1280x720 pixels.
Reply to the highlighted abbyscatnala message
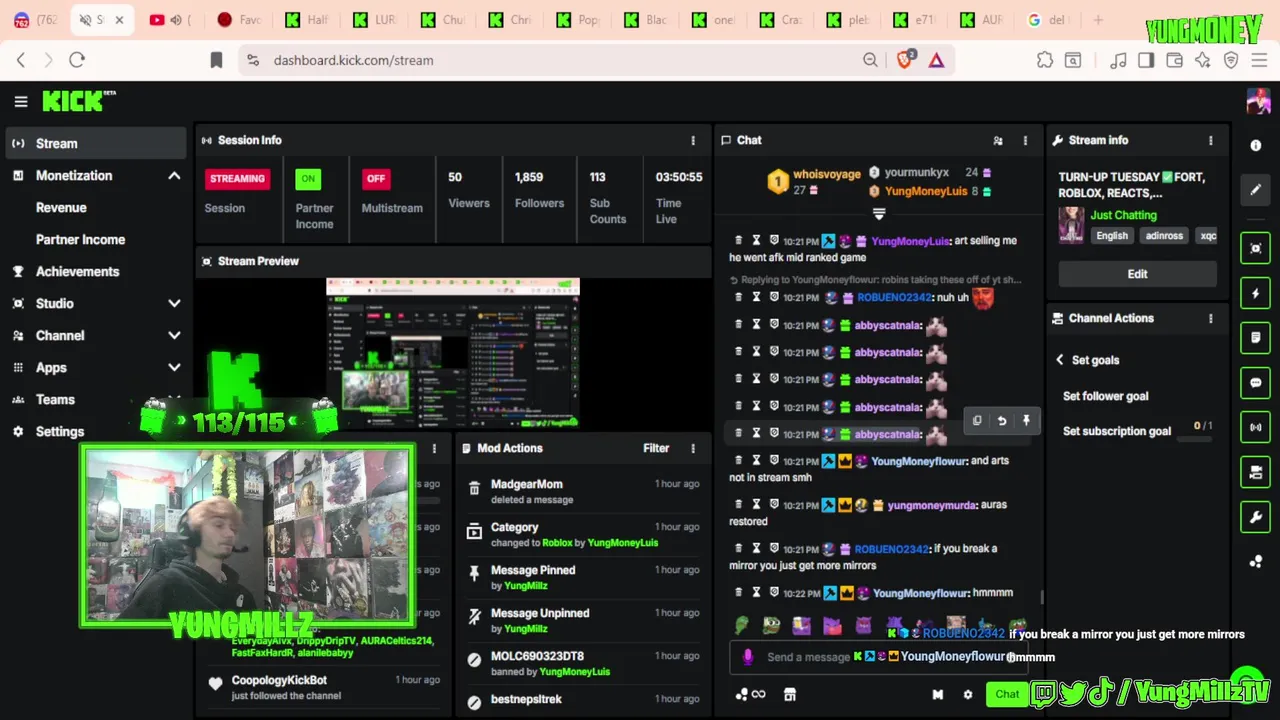[x=1001, y=421]
